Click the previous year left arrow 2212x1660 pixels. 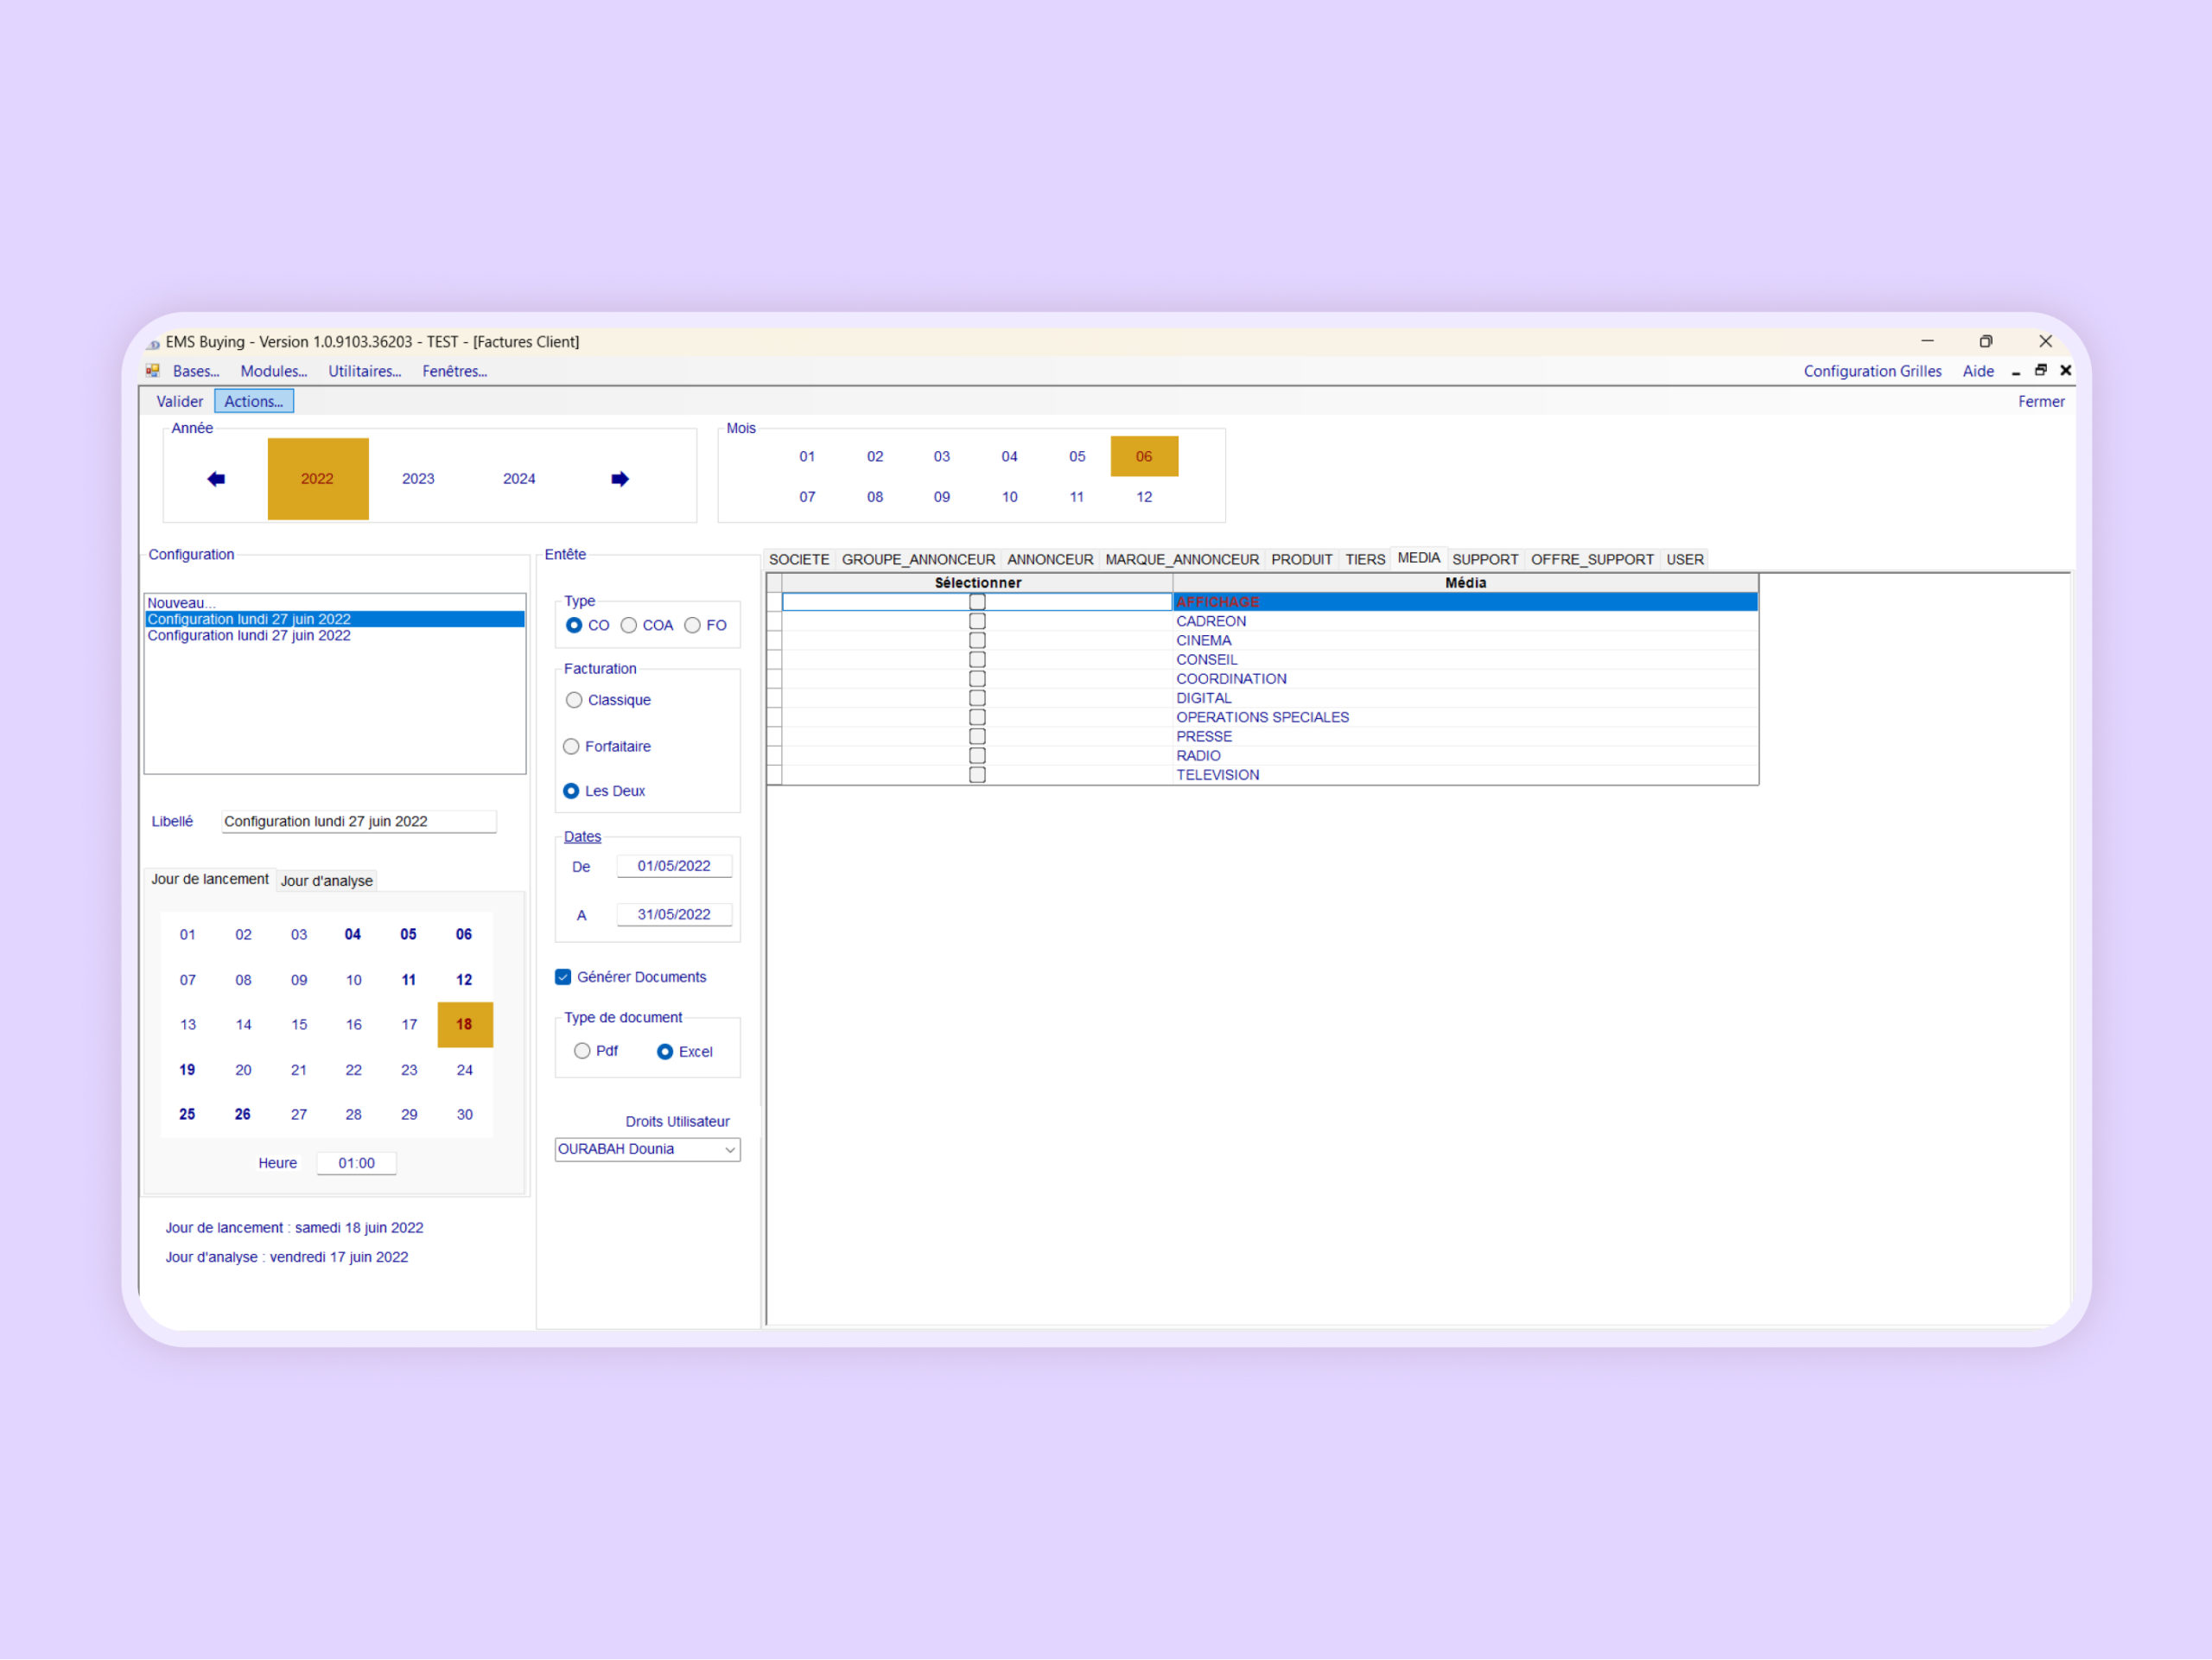coord(216,479)
